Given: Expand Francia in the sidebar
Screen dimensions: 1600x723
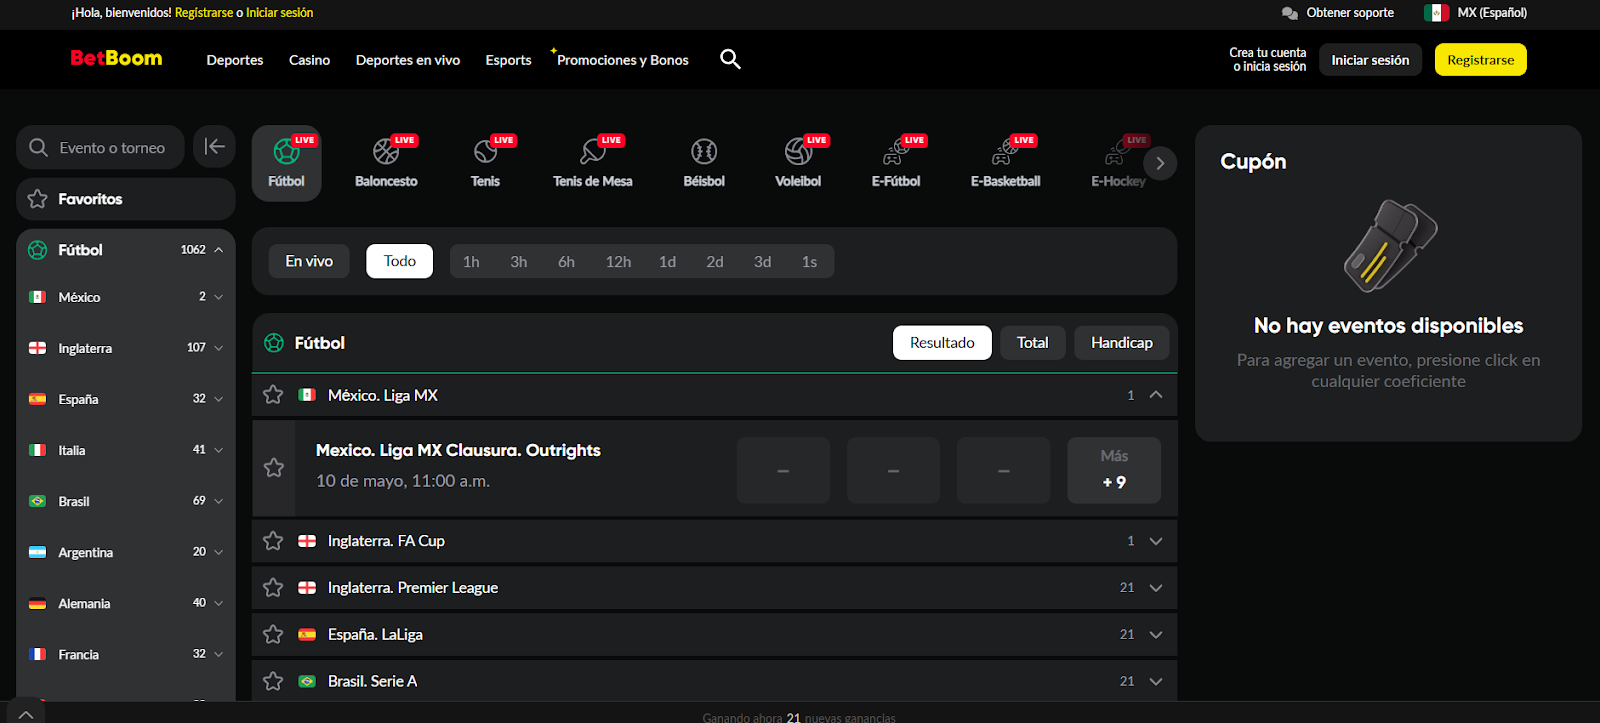Looking at the screenshot, I should pyautogui.click(x=218, y=654).
